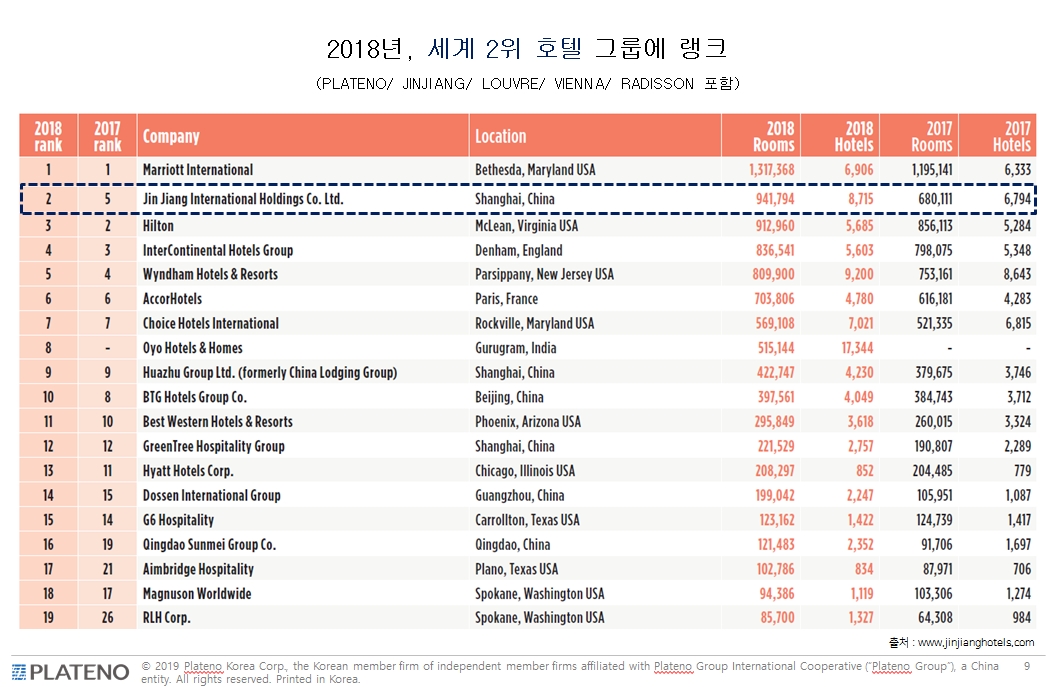Click the Beijing, China location
The height and width of the screenshot is (687, 1051).
pos(509,397)
